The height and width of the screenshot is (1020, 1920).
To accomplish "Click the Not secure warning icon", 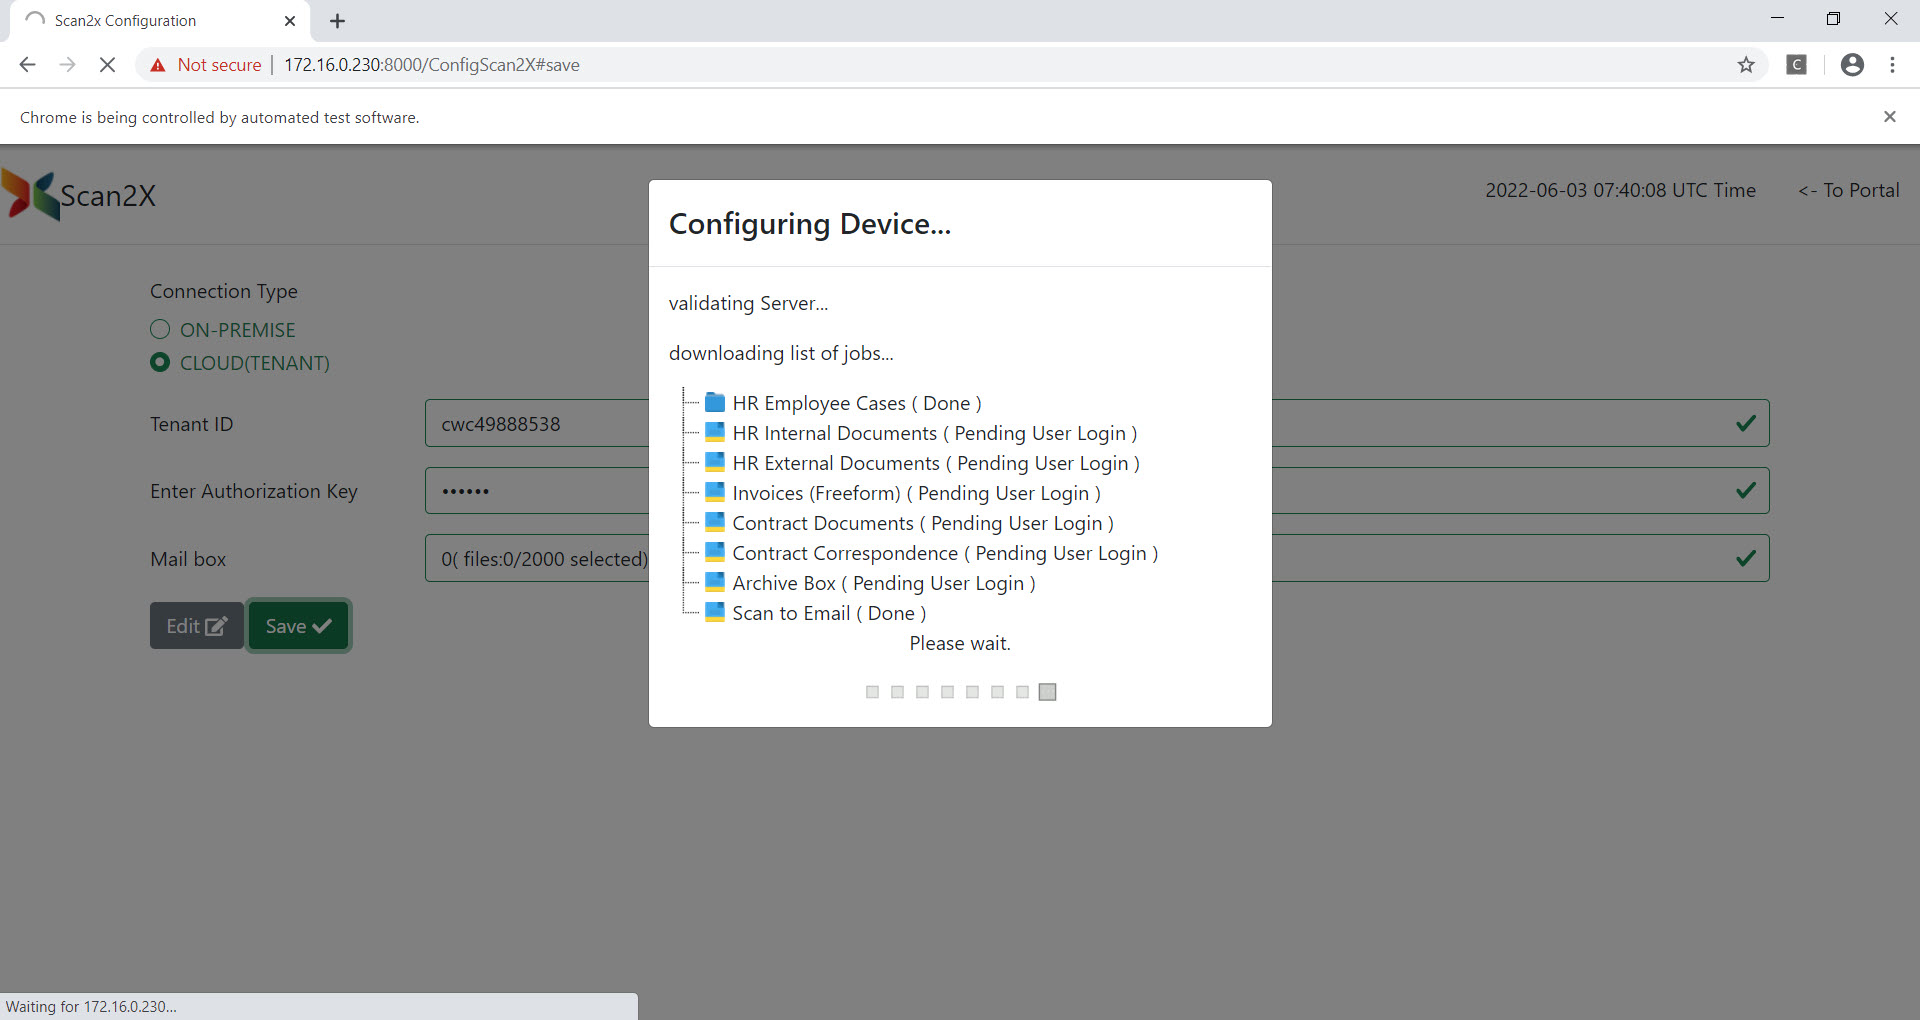I will pyautogui.click(x=158, y=65).
